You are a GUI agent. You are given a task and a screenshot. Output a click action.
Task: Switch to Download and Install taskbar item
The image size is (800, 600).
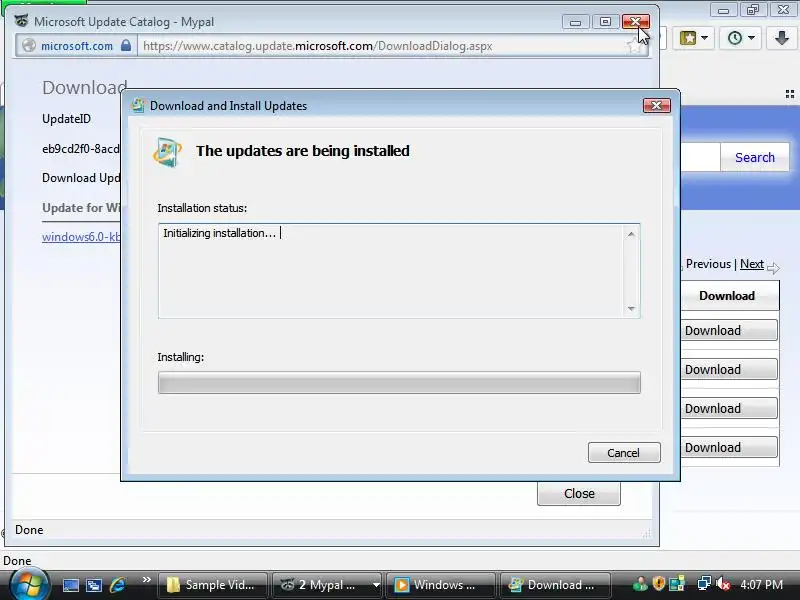coord(555,585)
